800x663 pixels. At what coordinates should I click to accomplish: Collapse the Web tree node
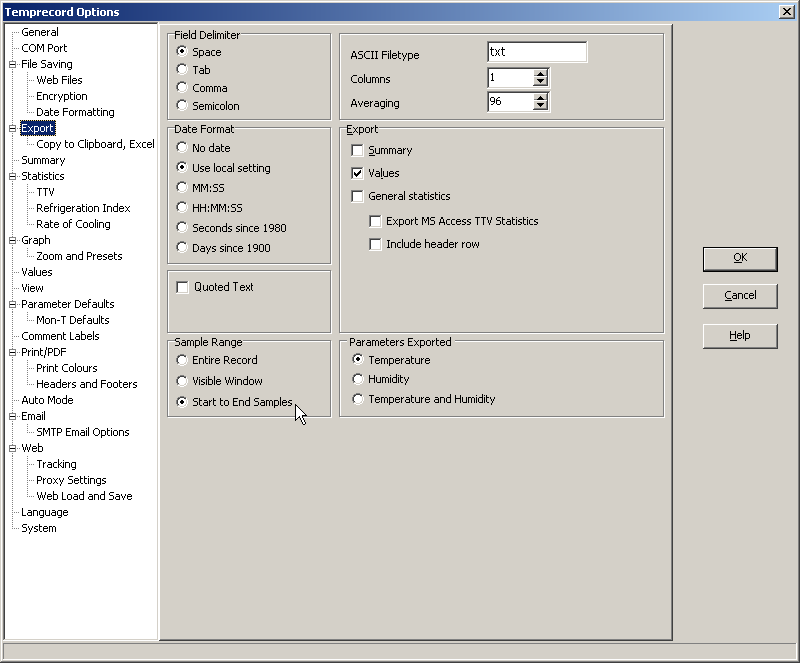12,448
